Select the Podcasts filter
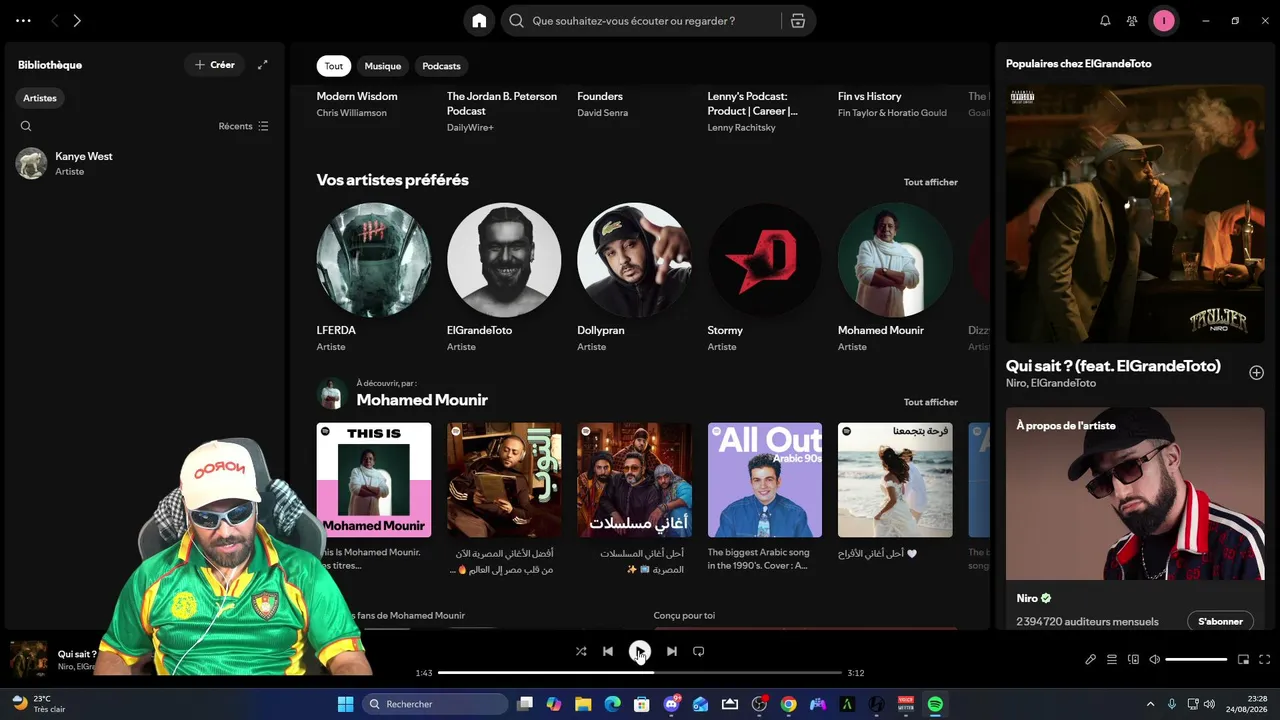The width and height of the screenshot is (1280, 720). 441,66
